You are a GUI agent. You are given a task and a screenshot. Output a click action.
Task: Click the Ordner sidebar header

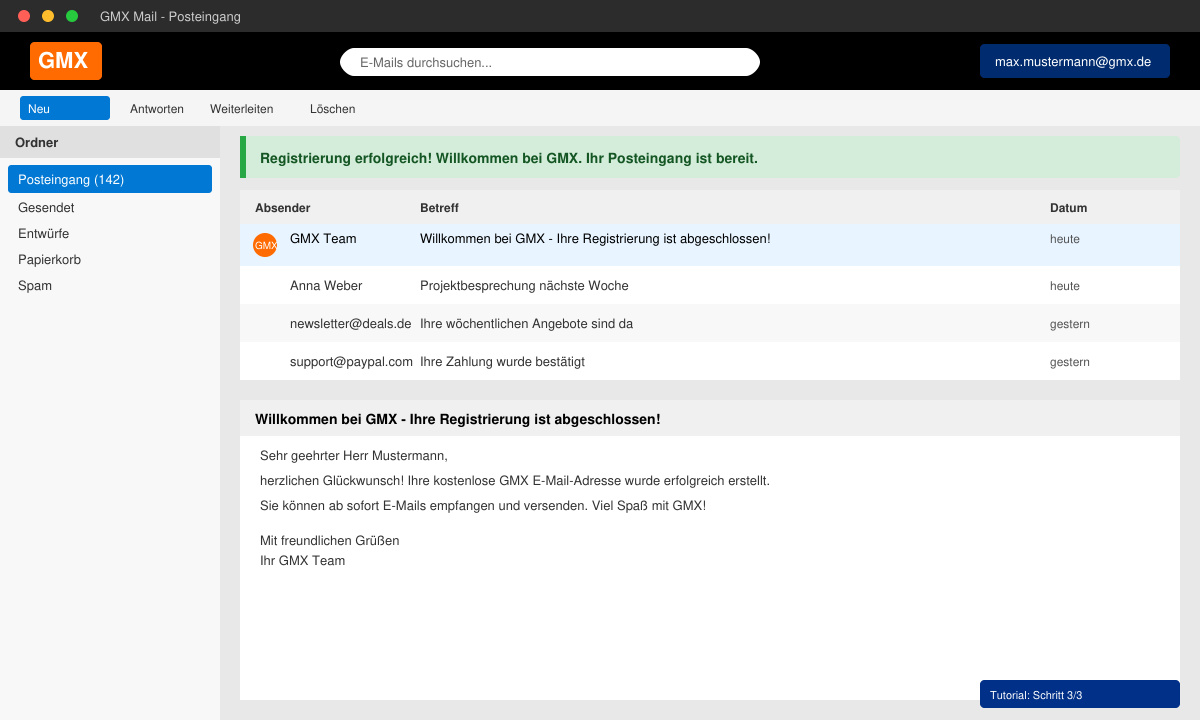tap(110, 142)
